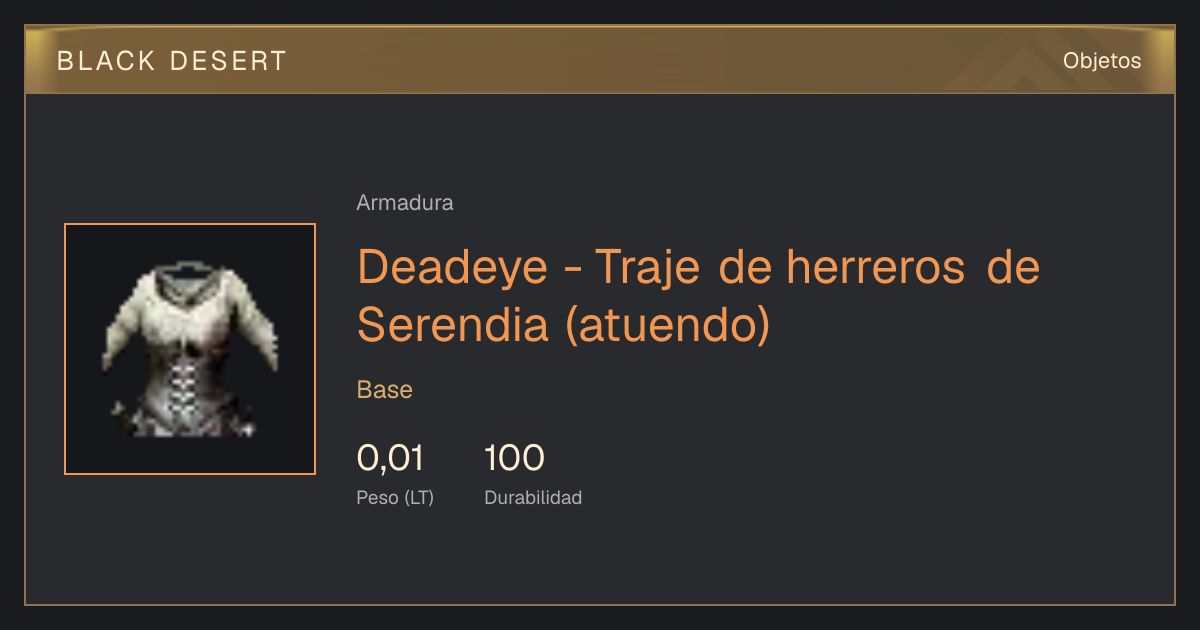Select the 0,01 weight value
The image size is (1200, 630).
[x=390, y=458]
